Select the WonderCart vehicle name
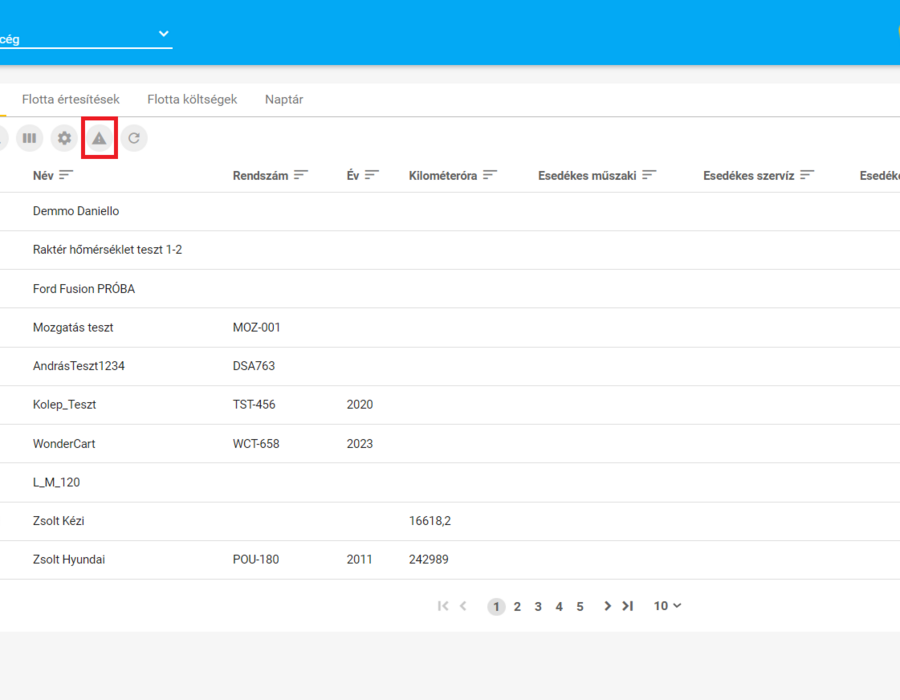 64,444
